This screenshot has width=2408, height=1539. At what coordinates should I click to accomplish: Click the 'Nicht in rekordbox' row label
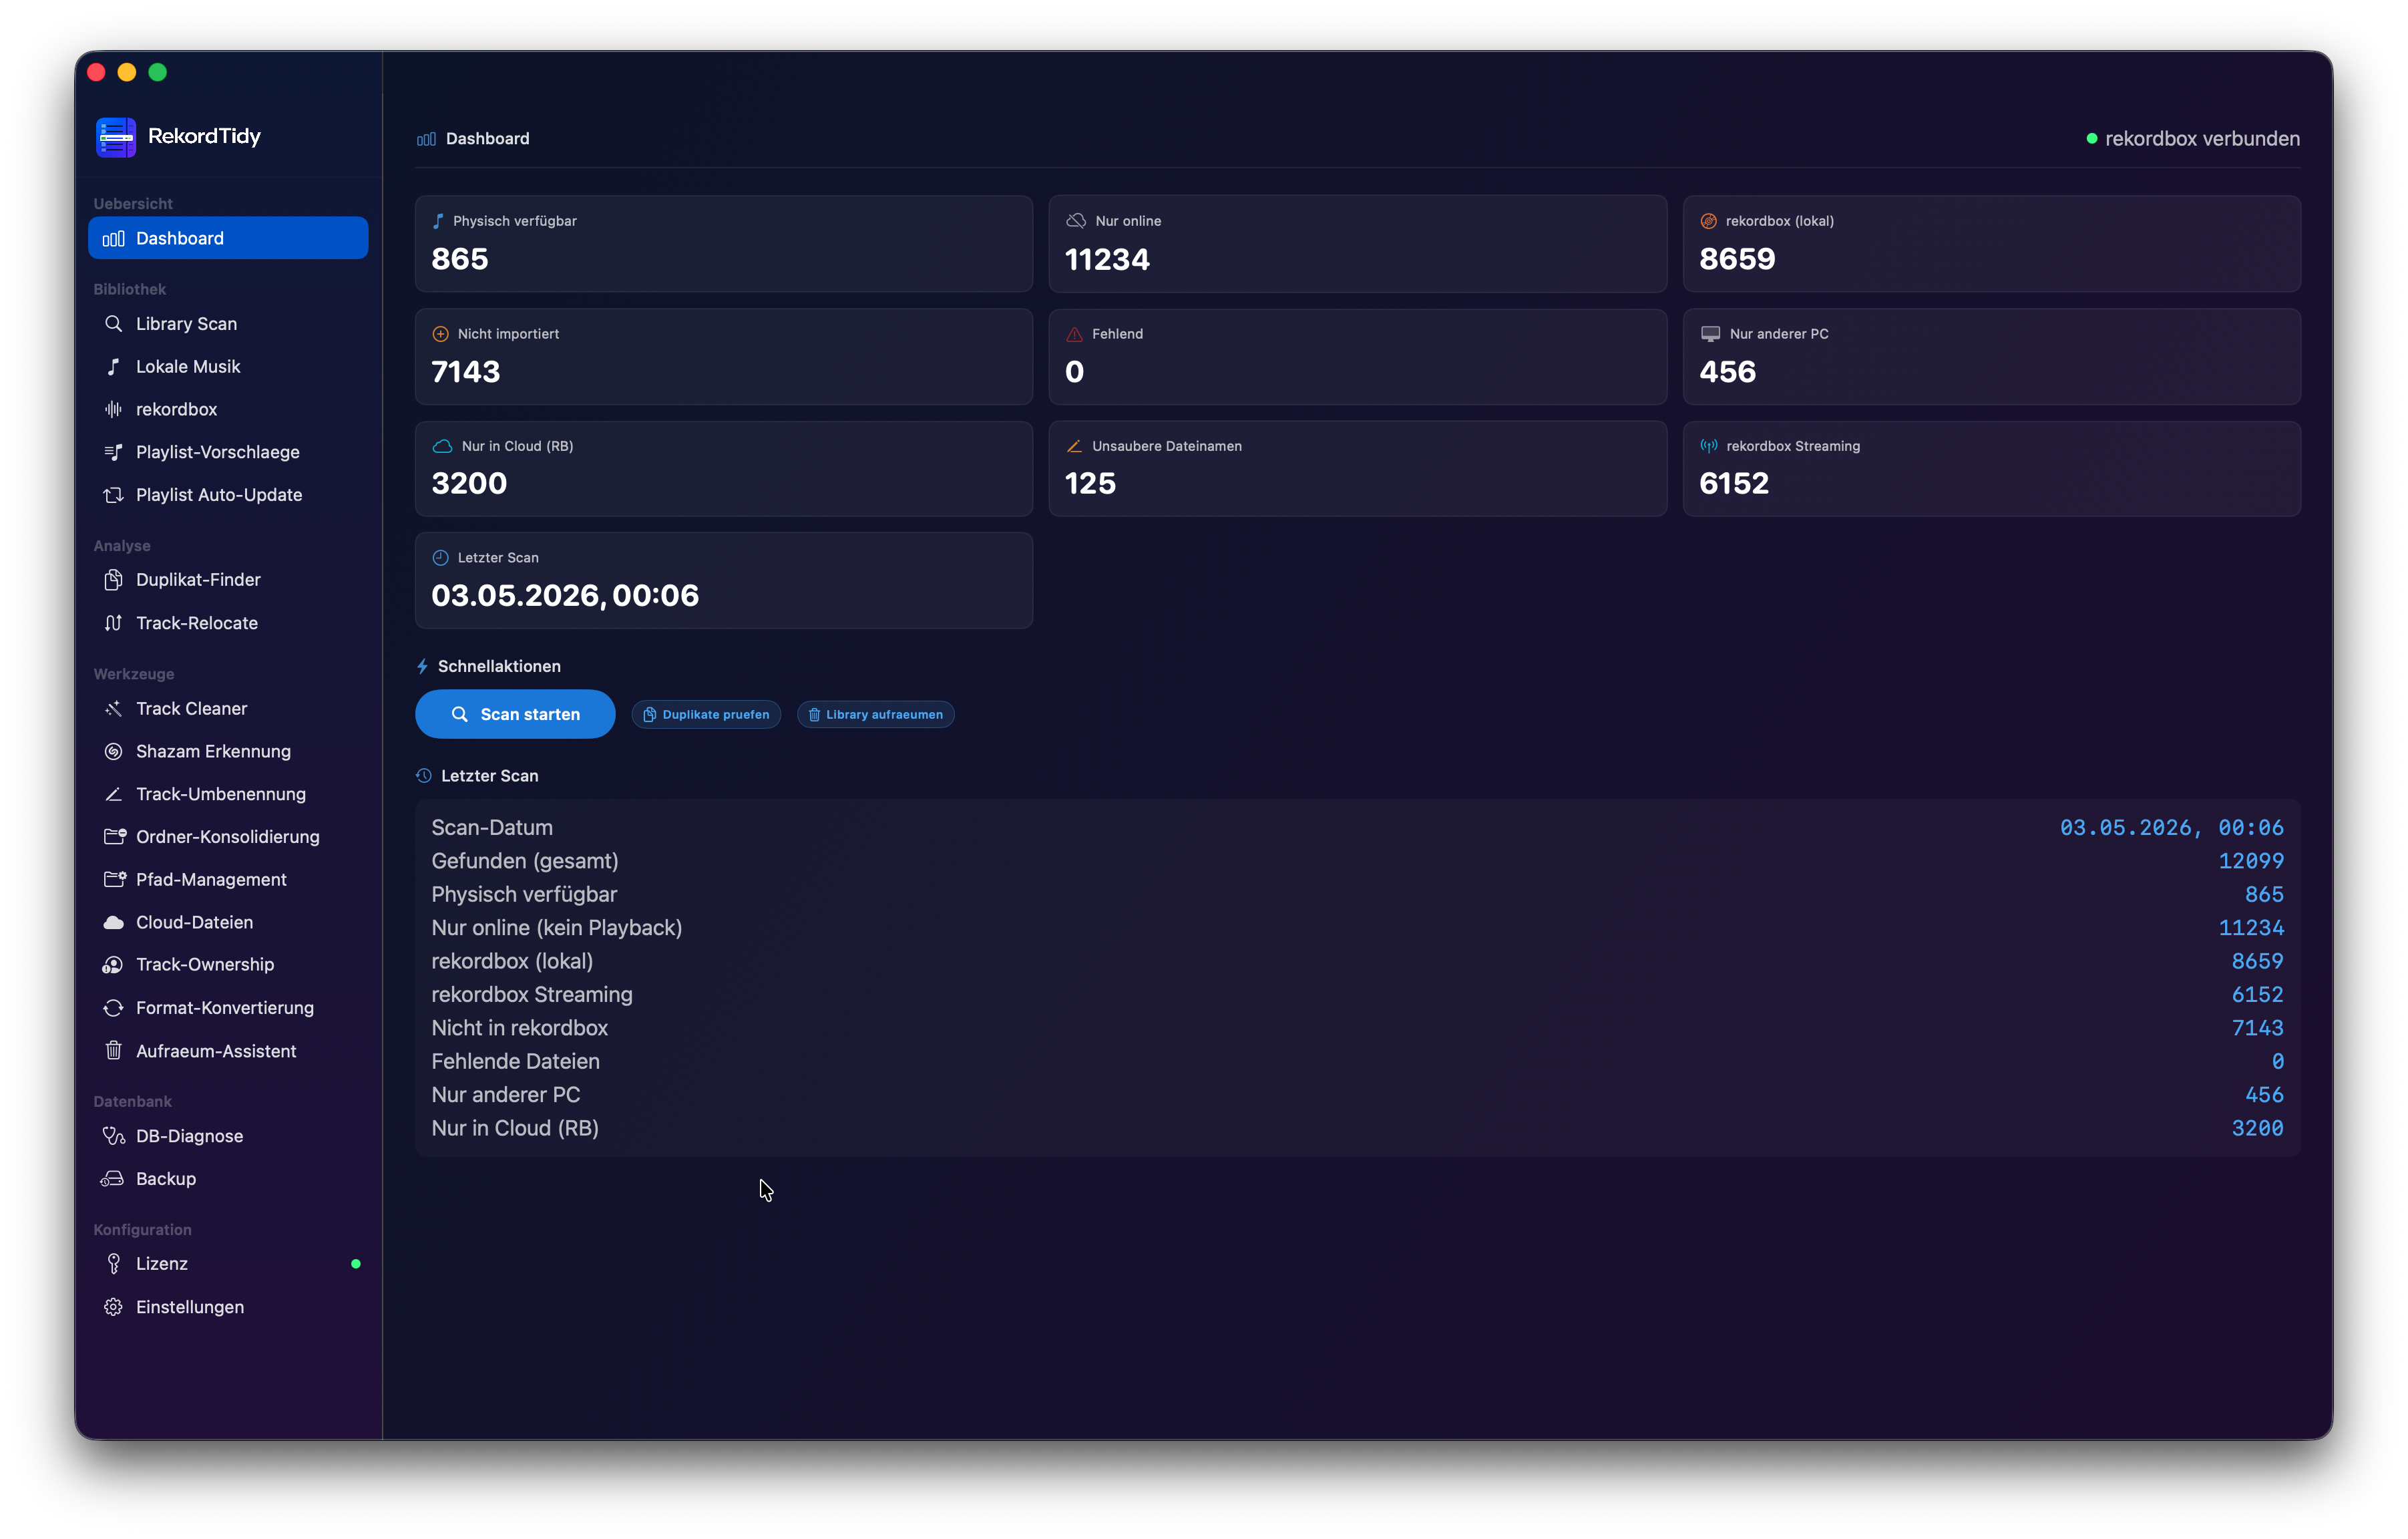point(519,1028)
